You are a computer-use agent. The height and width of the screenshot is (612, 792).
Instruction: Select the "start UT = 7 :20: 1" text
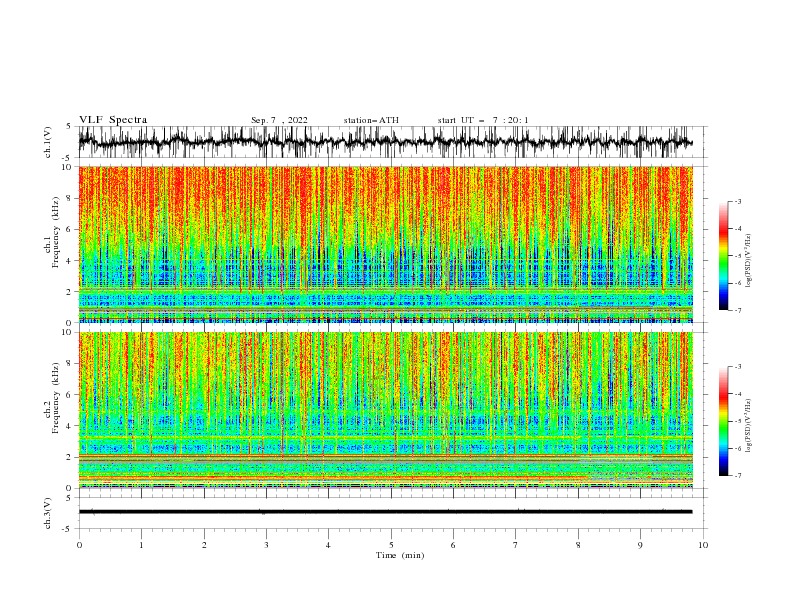click(x=483, y=120)
